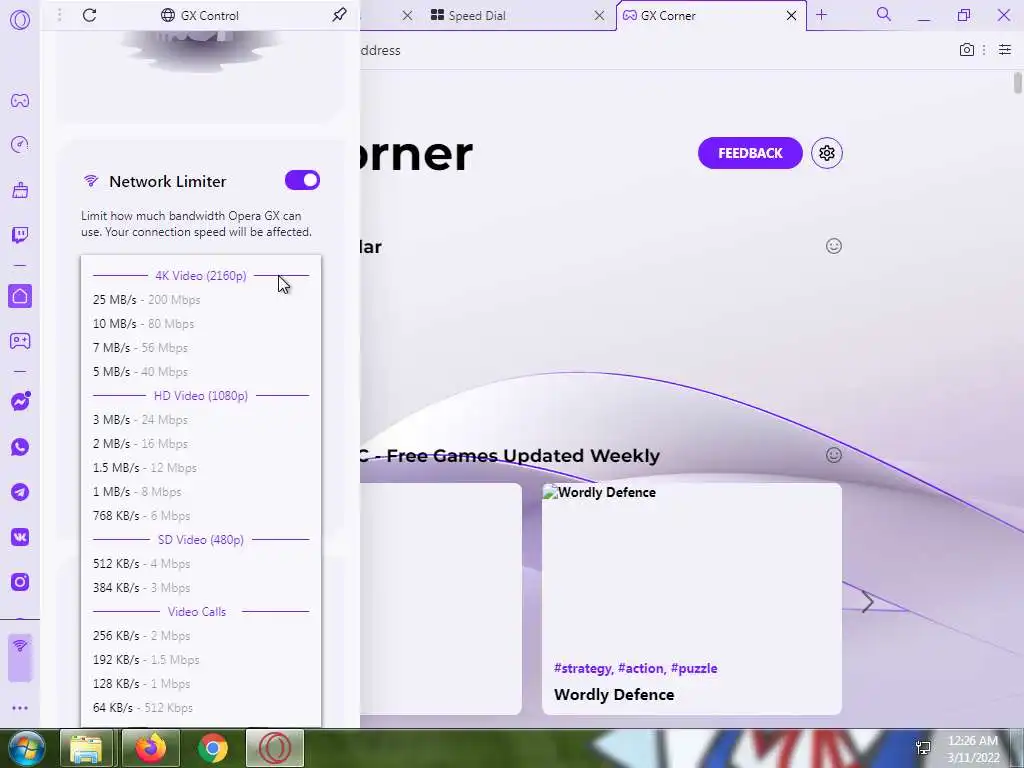Image resolution: width=1024 pixels, height=768 pixels.
Task: Open Twitch sidebar icon
Action: [20, 235]
